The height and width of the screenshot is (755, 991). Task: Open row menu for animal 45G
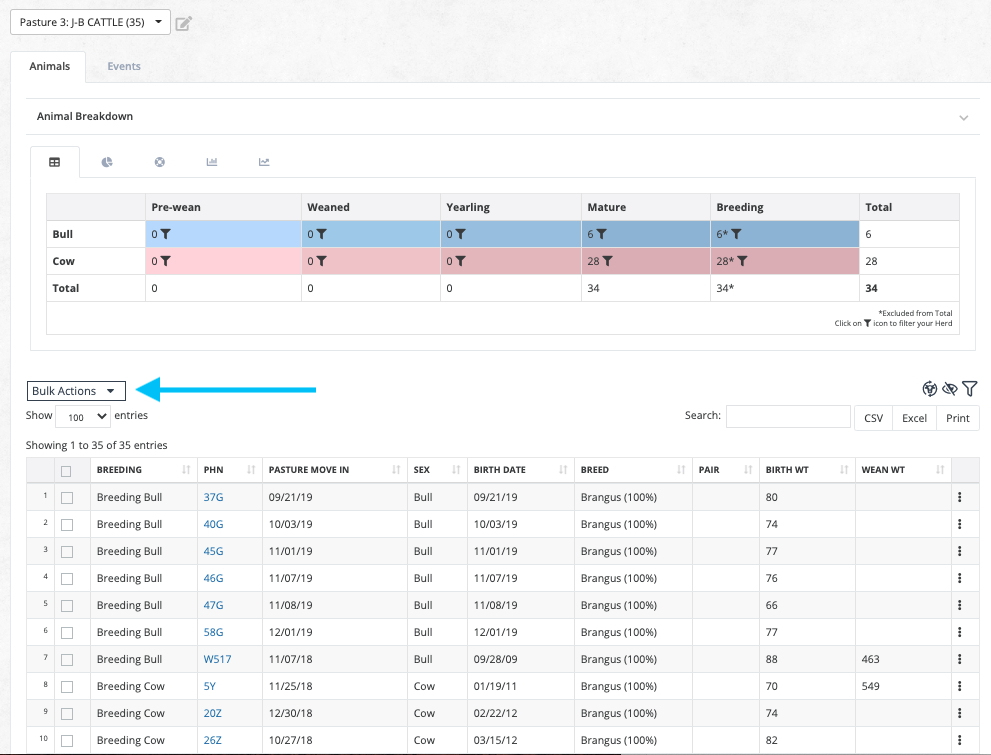pos(959,552)
